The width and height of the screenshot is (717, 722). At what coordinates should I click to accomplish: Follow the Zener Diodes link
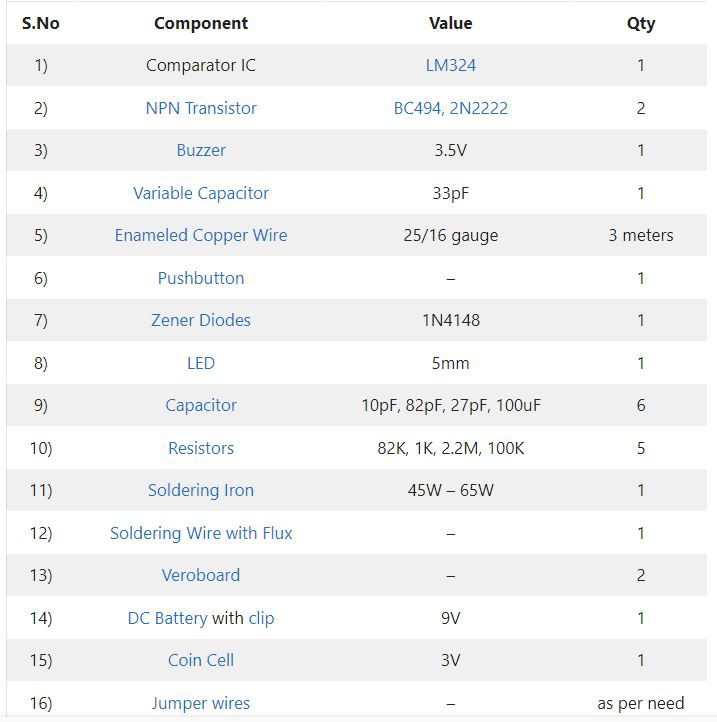click(x=201, y=320)
